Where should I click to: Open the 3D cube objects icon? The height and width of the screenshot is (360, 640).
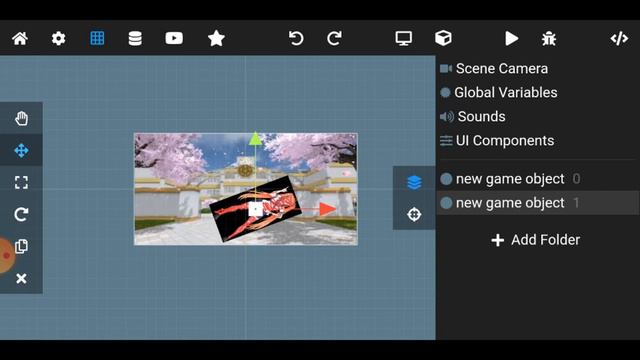tap(443, 39)
